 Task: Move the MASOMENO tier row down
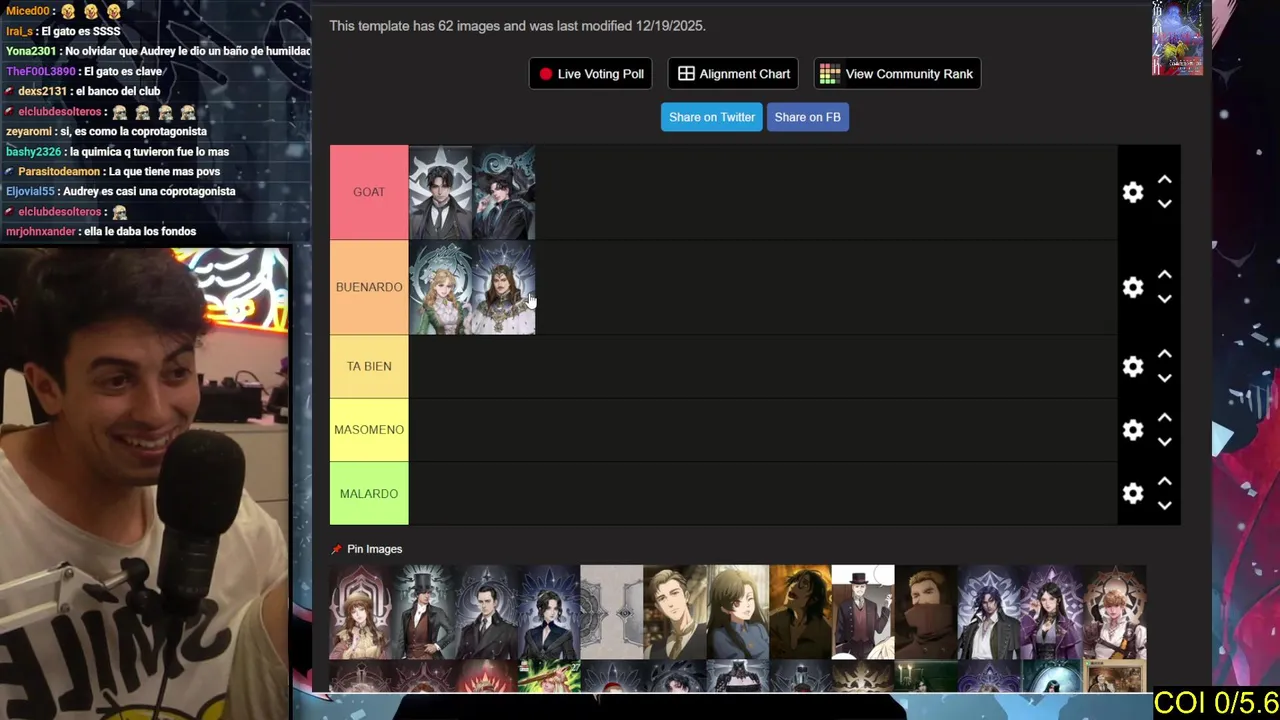1164,441
